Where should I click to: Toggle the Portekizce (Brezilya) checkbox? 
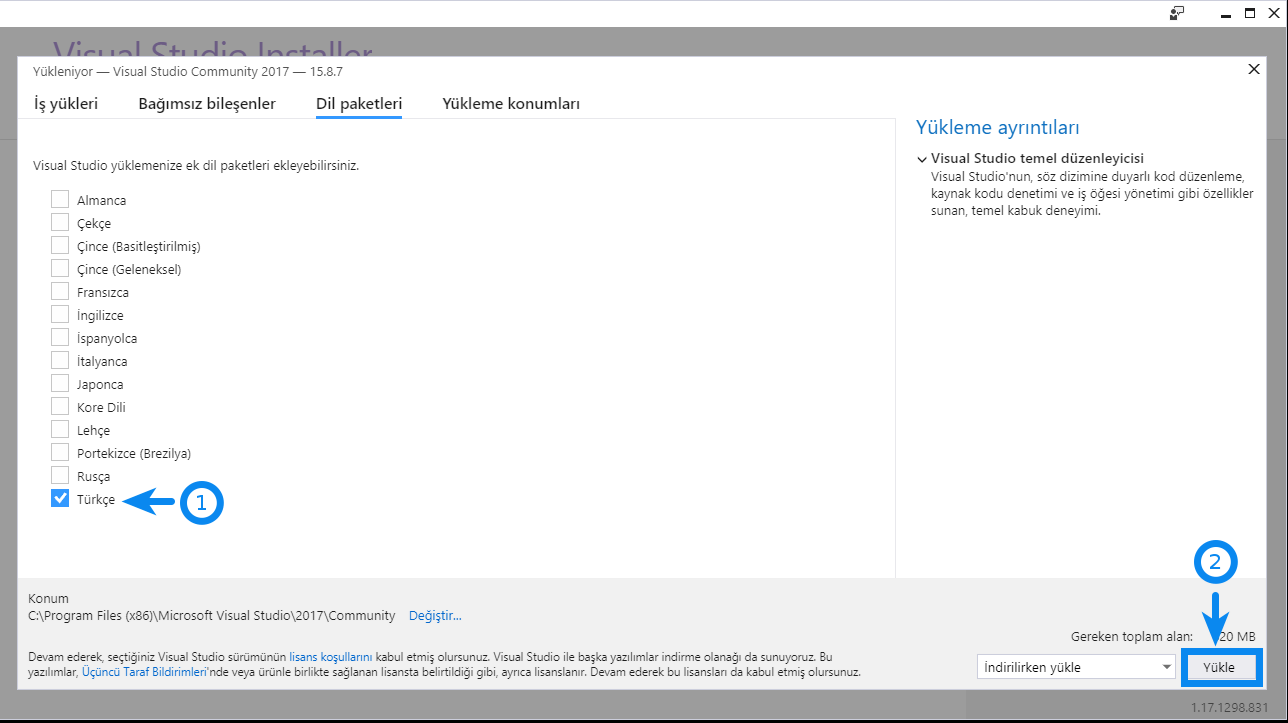pos(60,453)
